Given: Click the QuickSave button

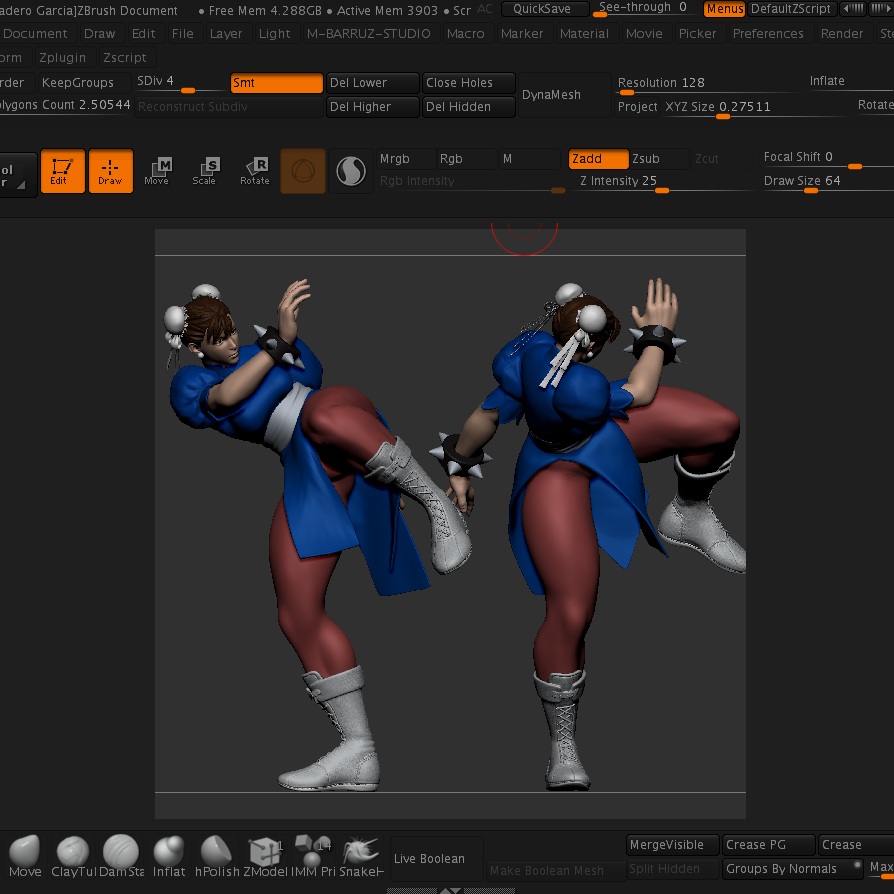Looking at the screenshot, I should pos(543,9).
